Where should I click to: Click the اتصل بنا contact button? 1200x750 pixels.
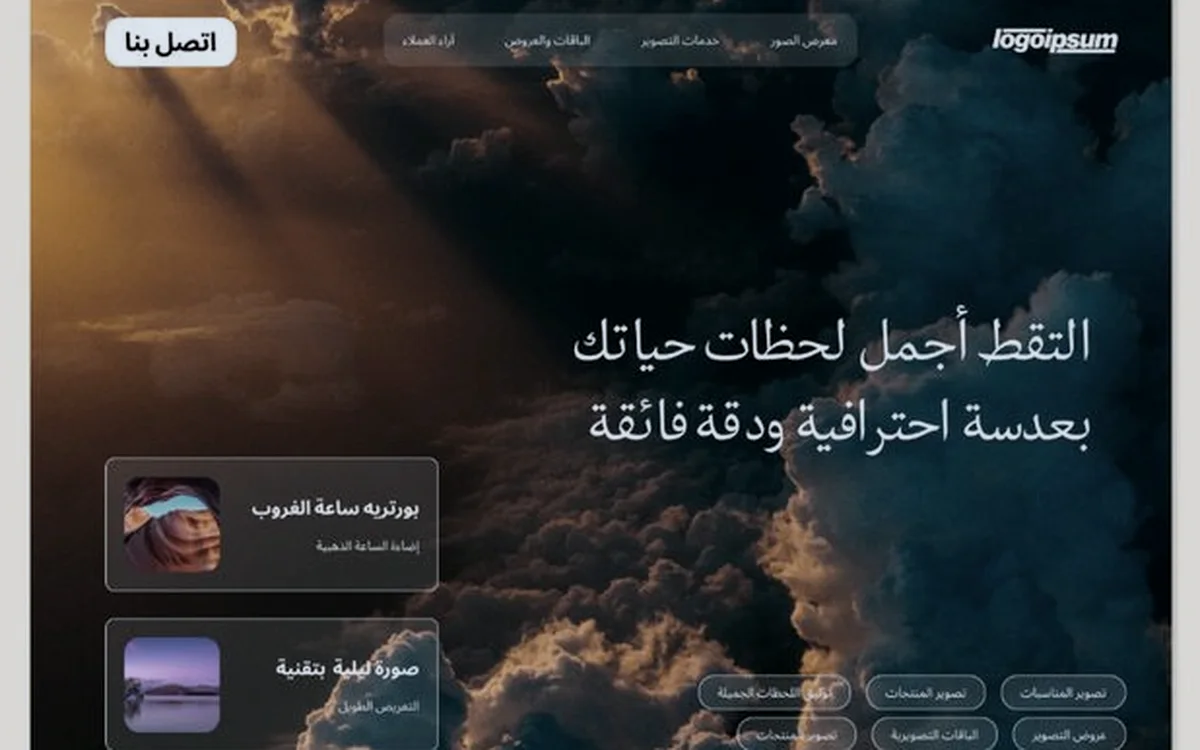pos(171,43)
